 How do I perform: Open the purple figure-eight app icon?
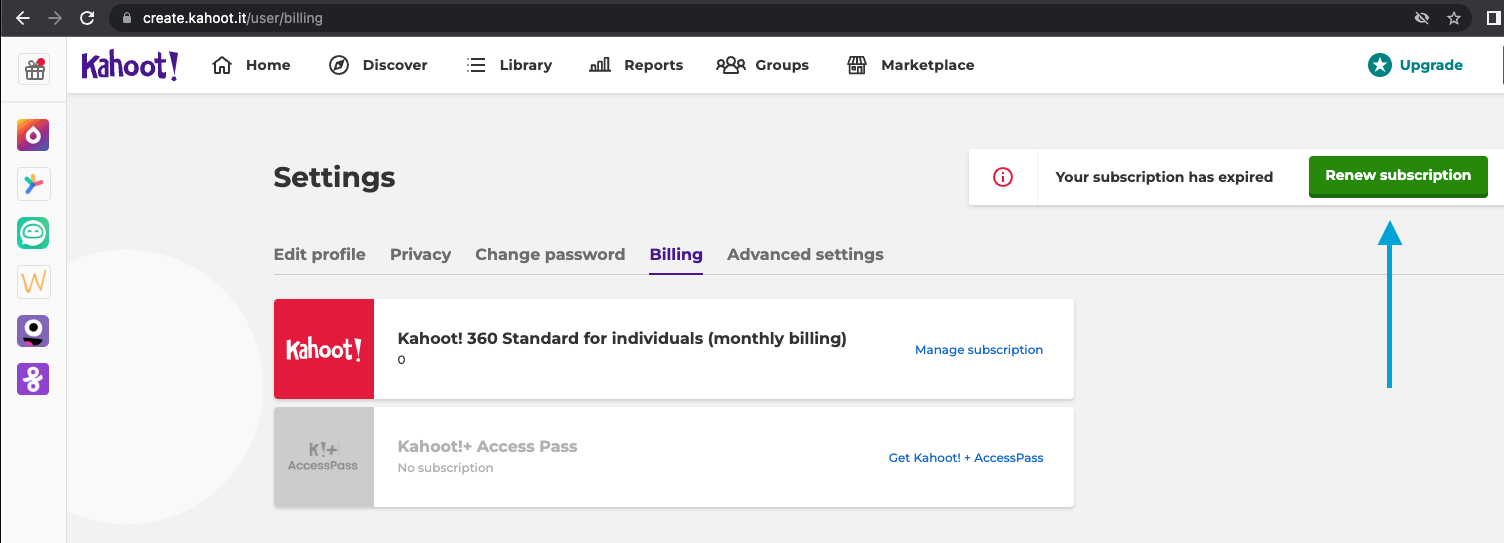click(x=33, y=379)
